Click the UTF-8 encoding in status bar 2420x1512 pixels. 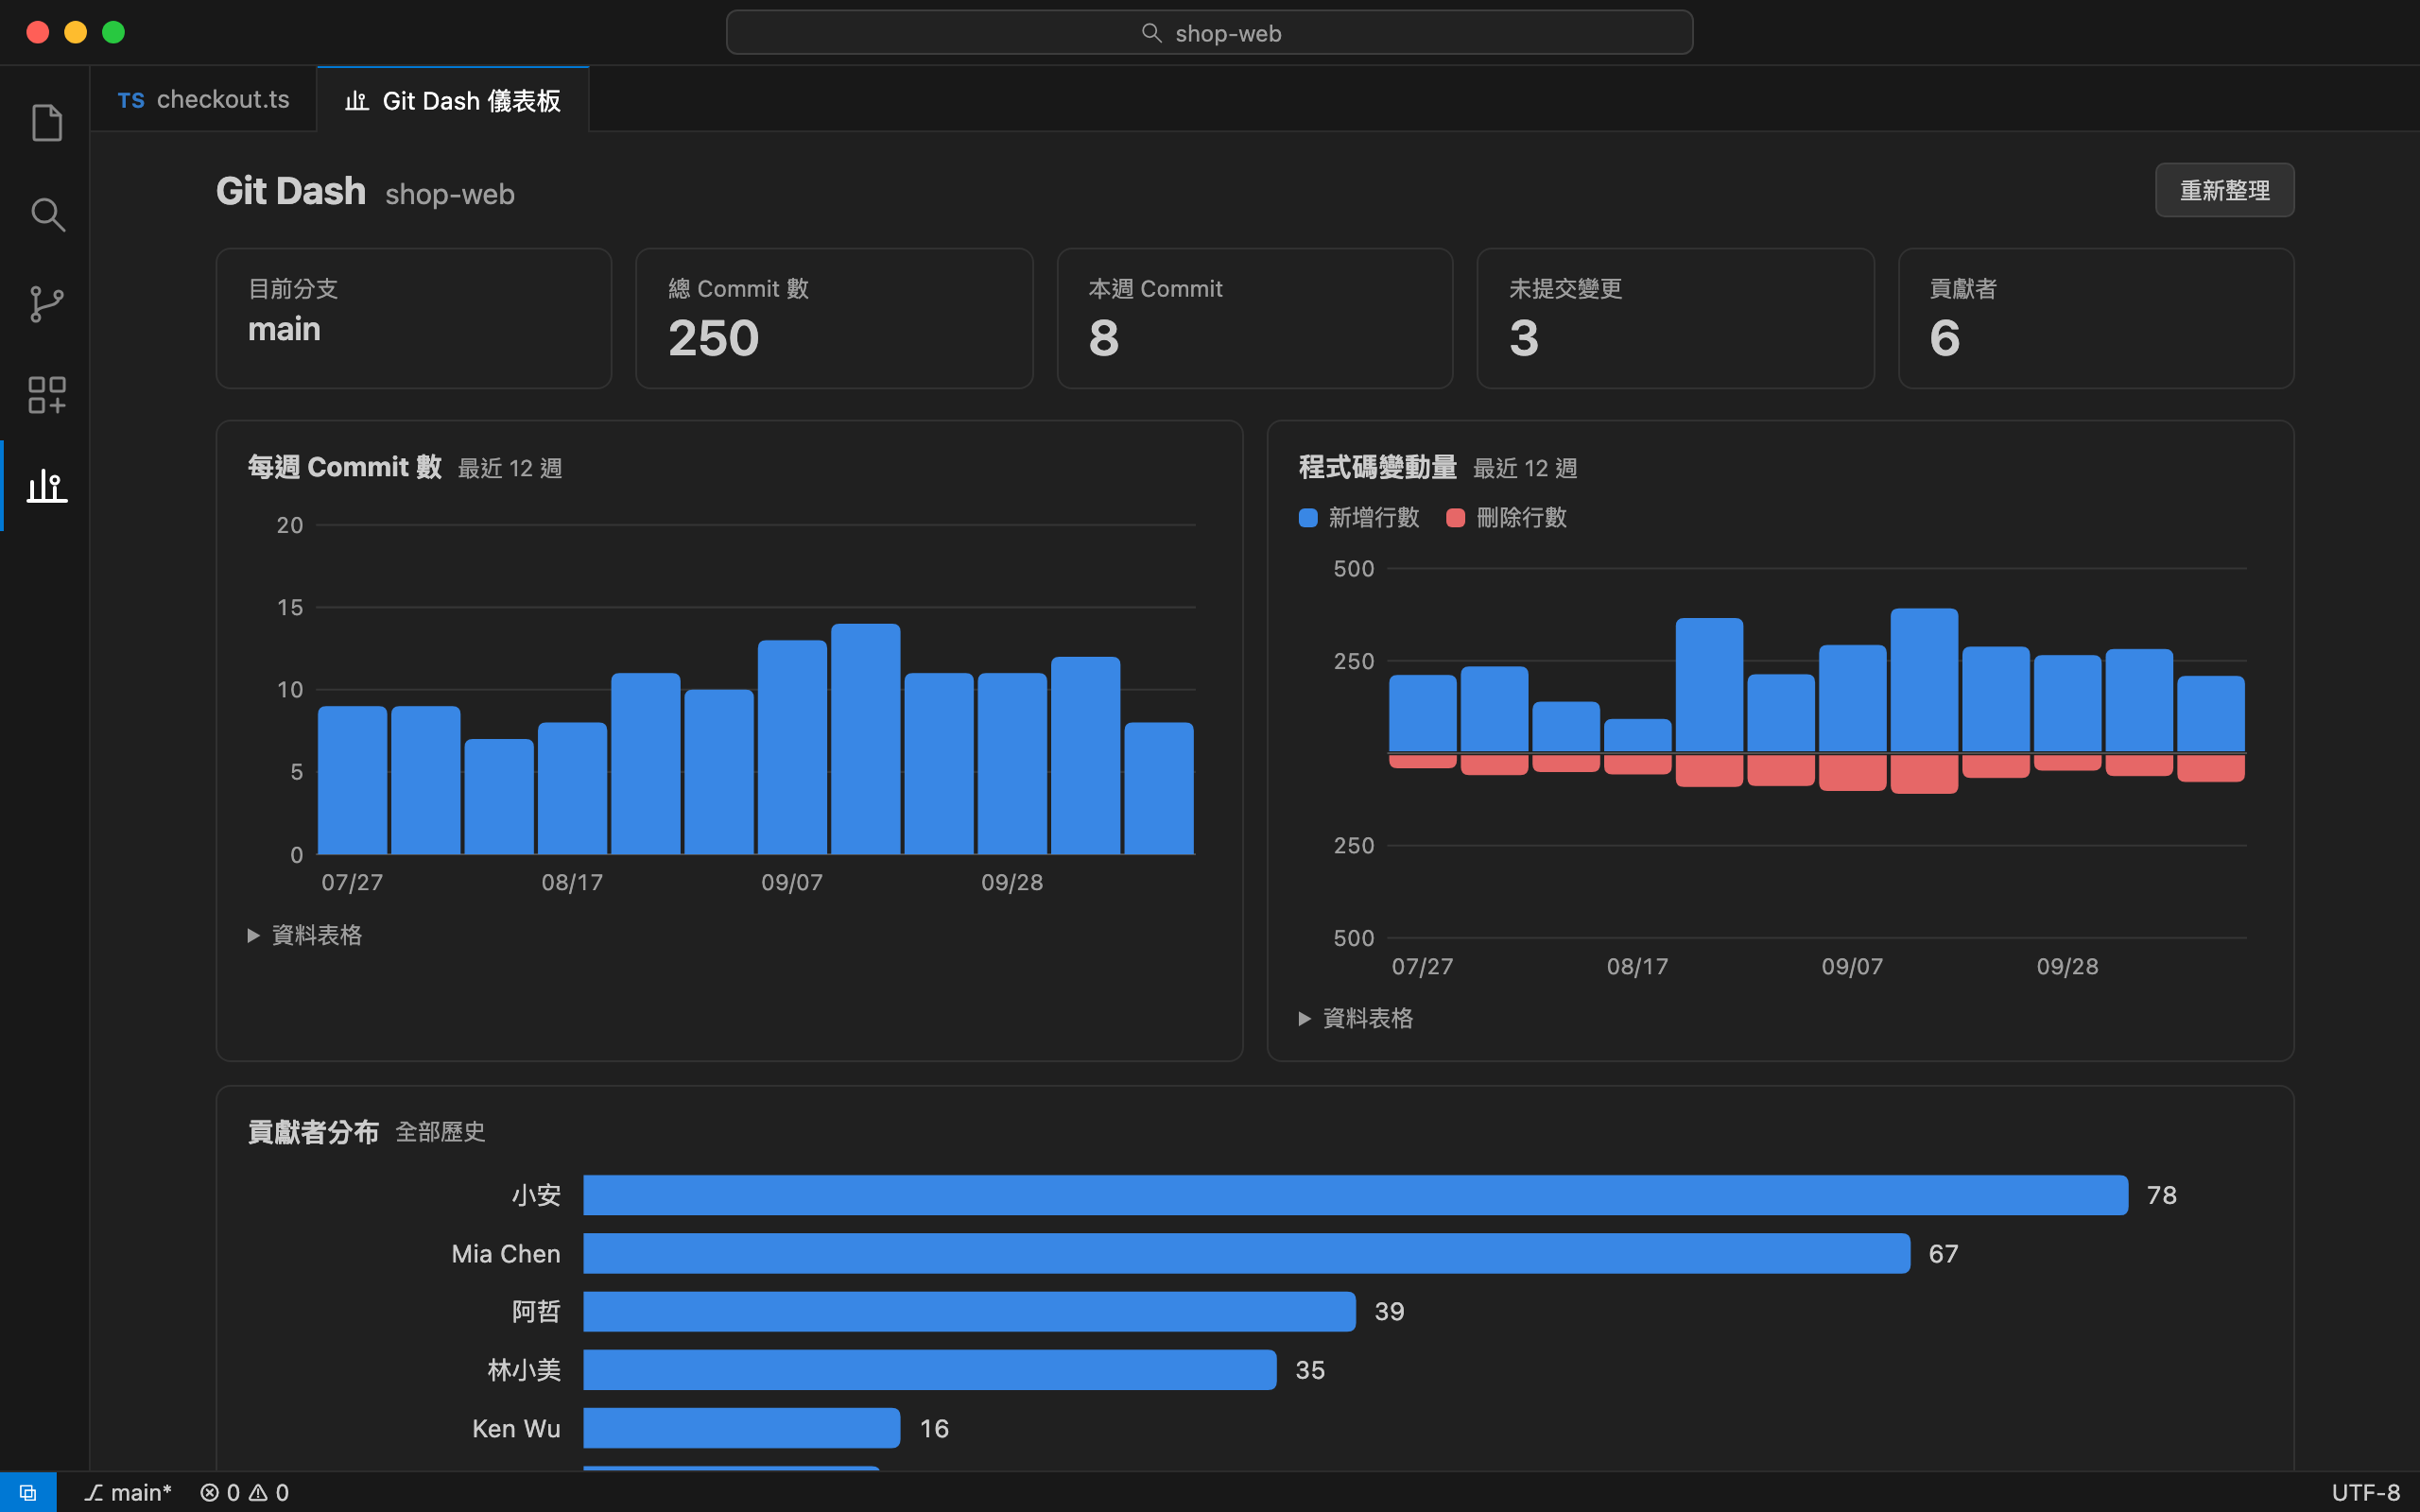2365,1492
